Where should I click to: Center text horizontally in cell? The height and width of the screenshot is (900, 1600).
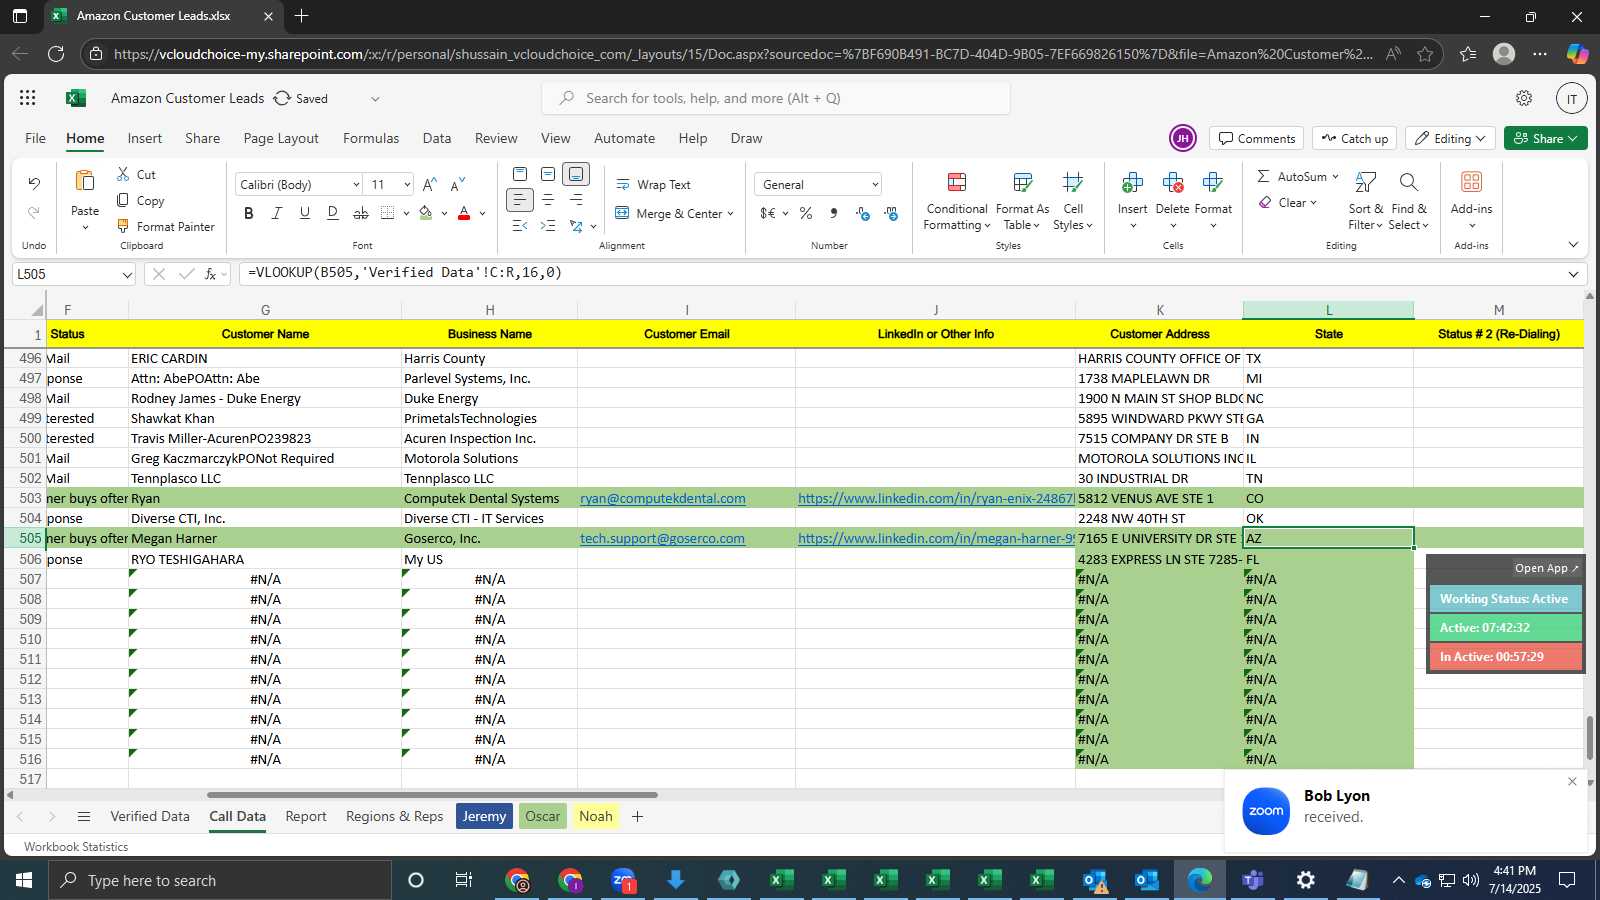pos(548,200)
